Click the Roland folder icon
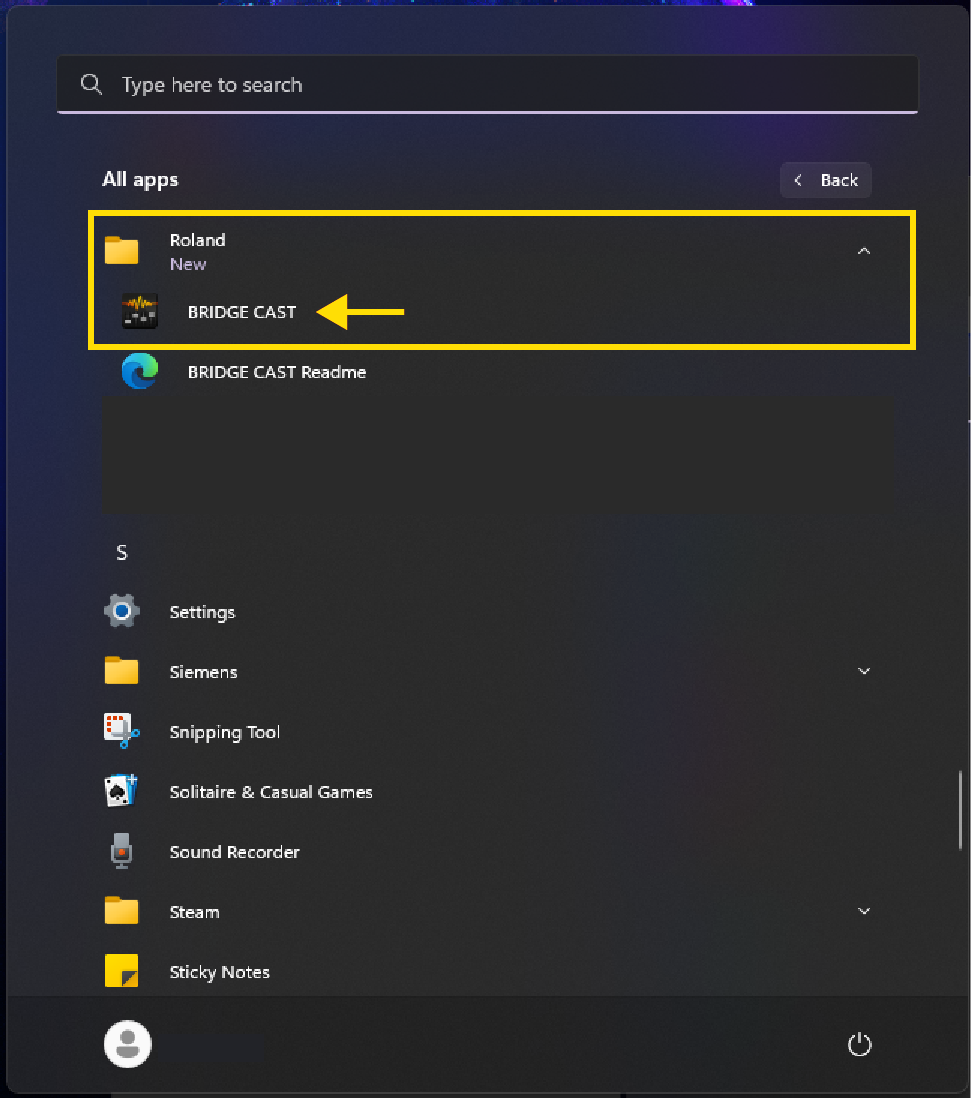Screen dimensions: 971x1098 coord(121,250)
